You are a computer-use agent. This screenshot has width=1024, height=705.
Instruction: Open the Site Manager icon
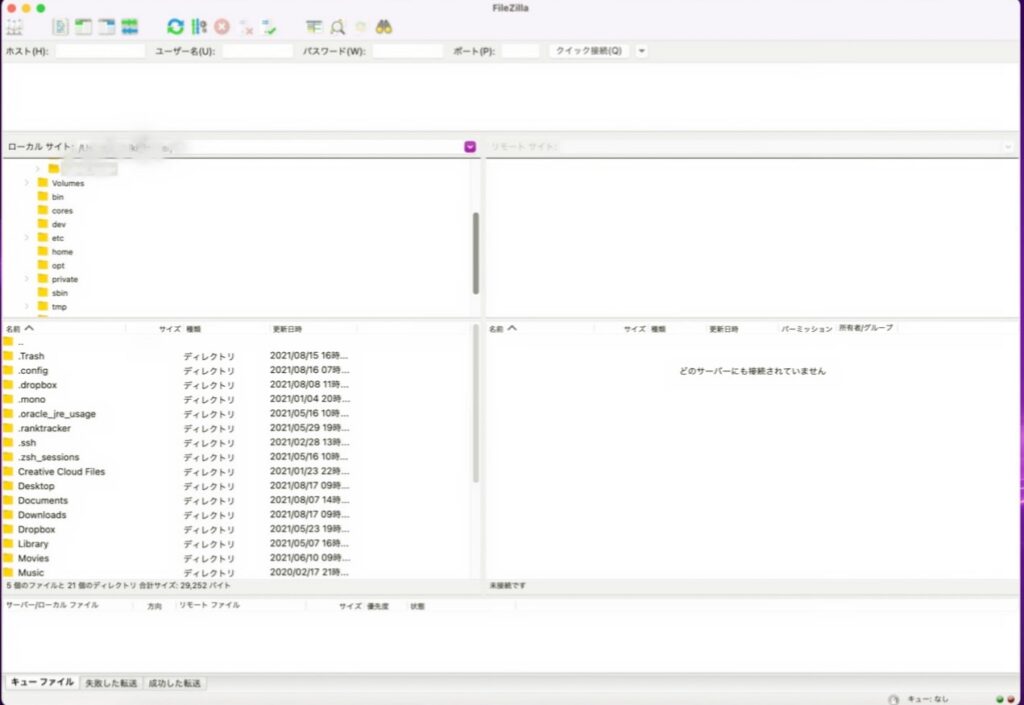pyautogui.click(x=14, y=27)
